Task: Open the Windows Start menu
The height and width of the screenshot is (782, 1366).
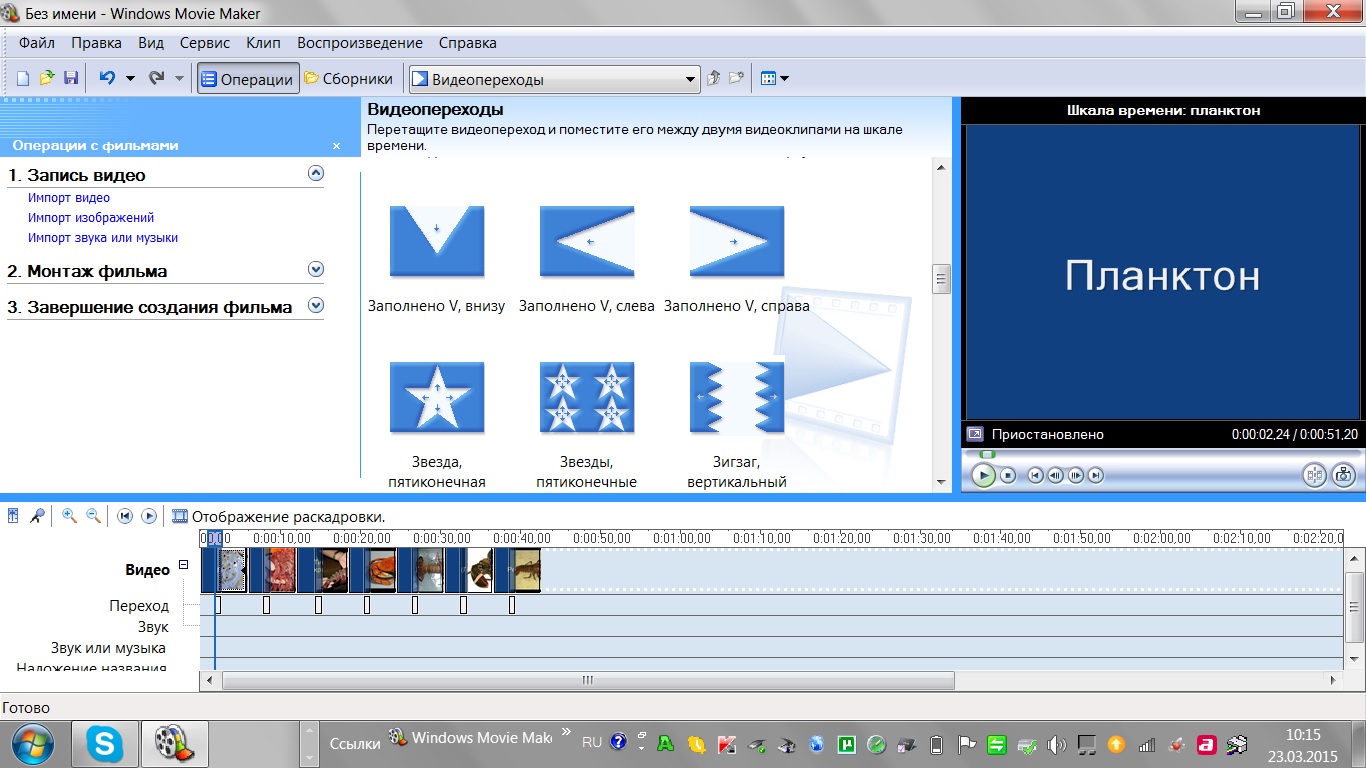Action: click(x=33, y=744)
